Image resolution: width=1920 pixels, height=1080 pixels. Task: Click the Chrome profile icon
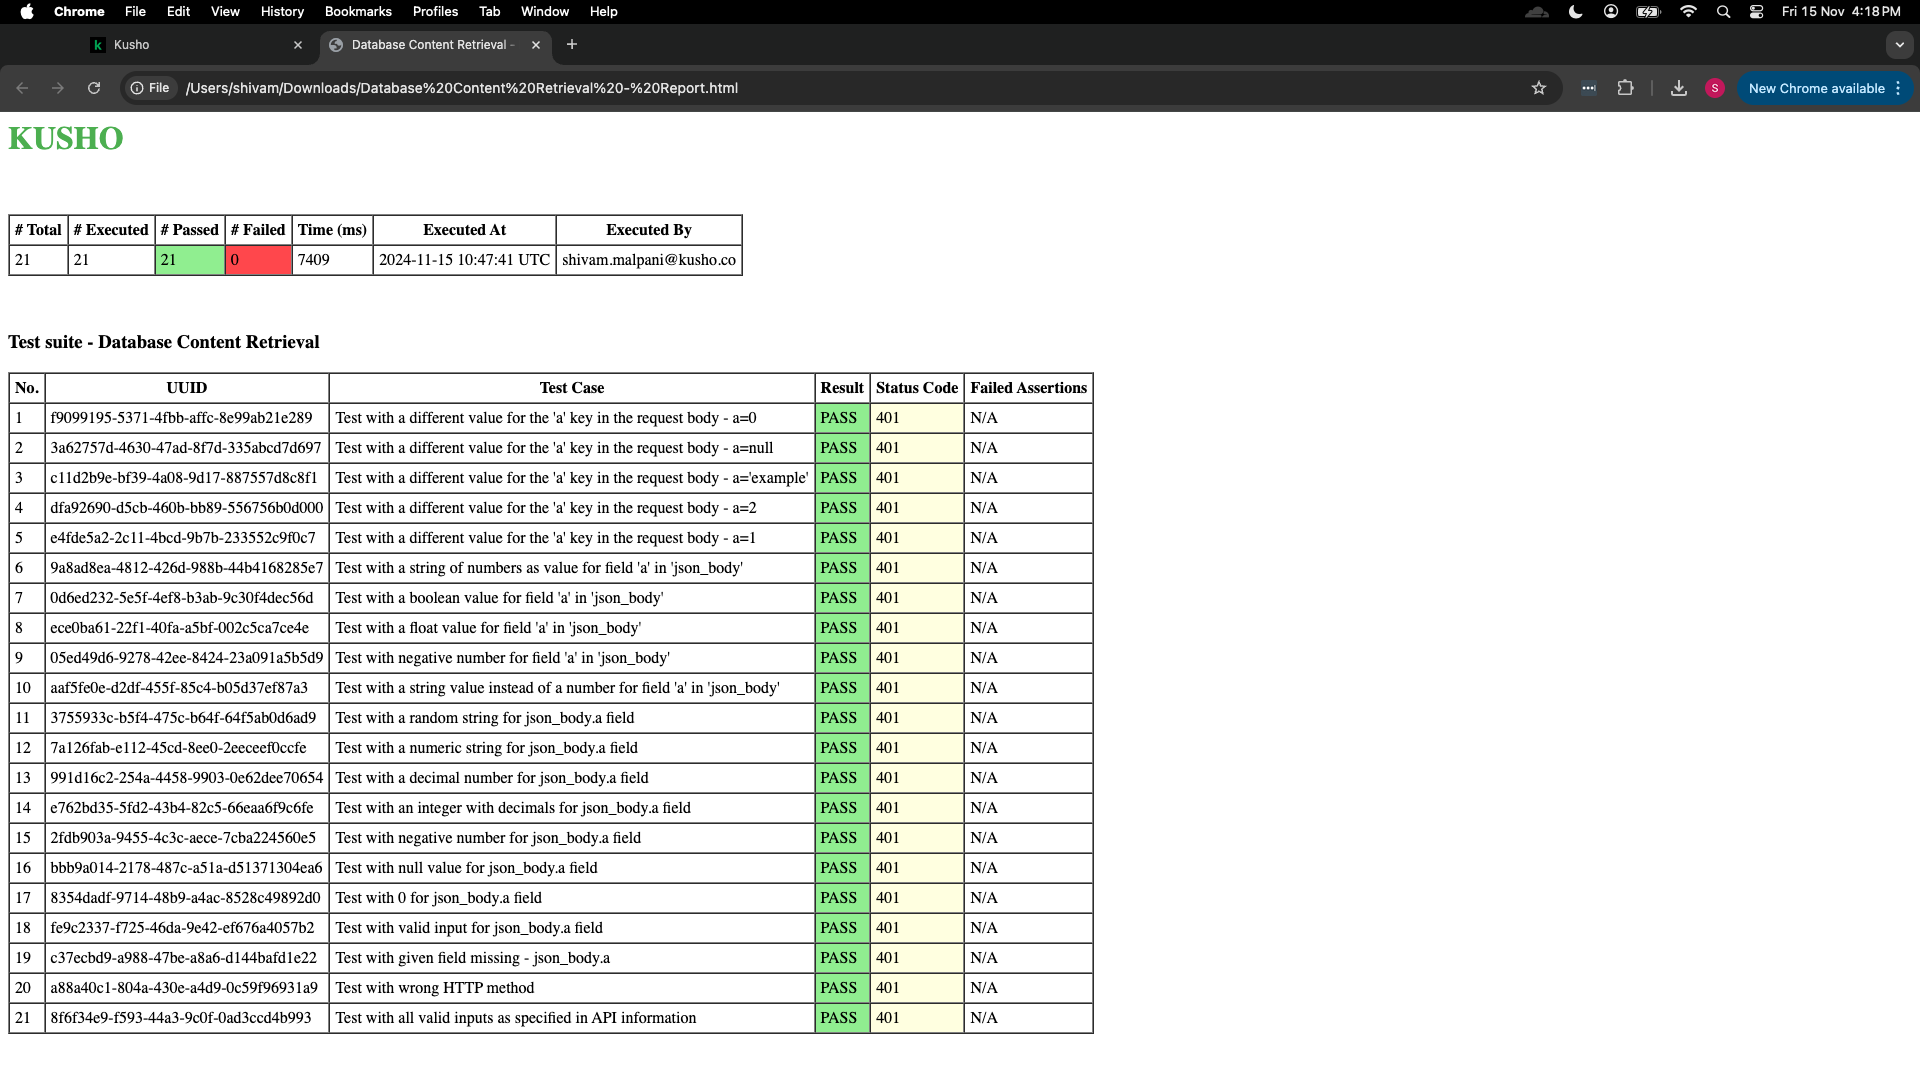point(1714,88)
